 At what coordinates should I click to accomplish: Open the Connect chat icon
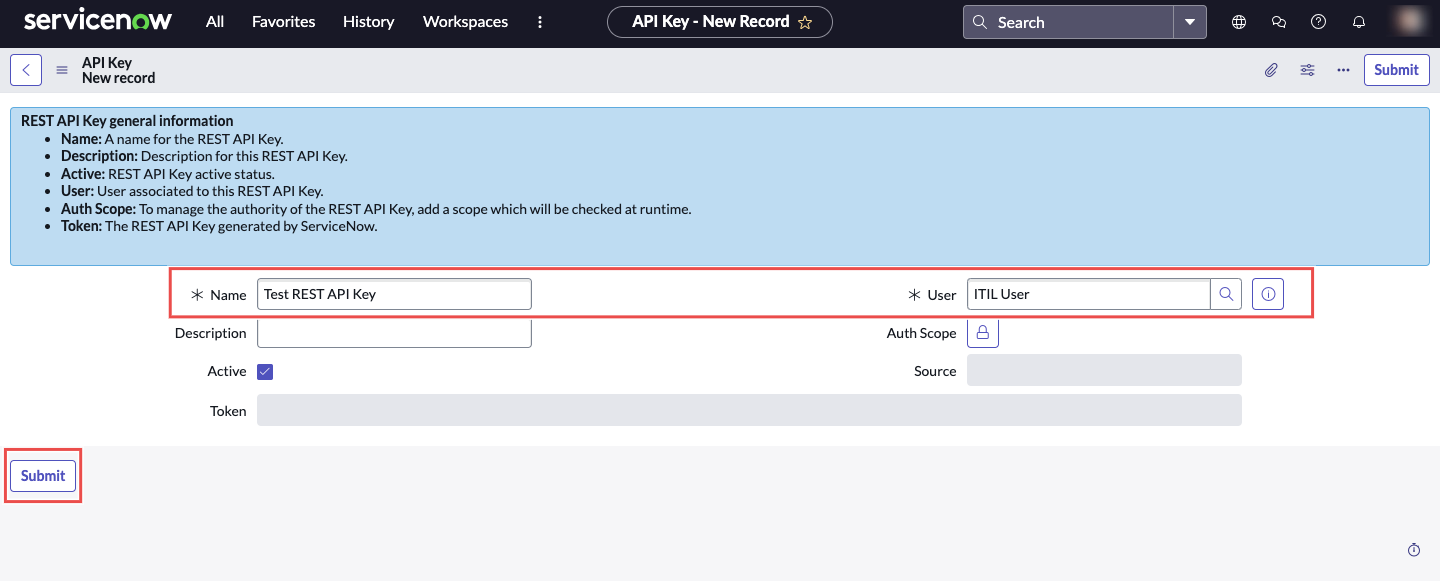coord(1278,21)
